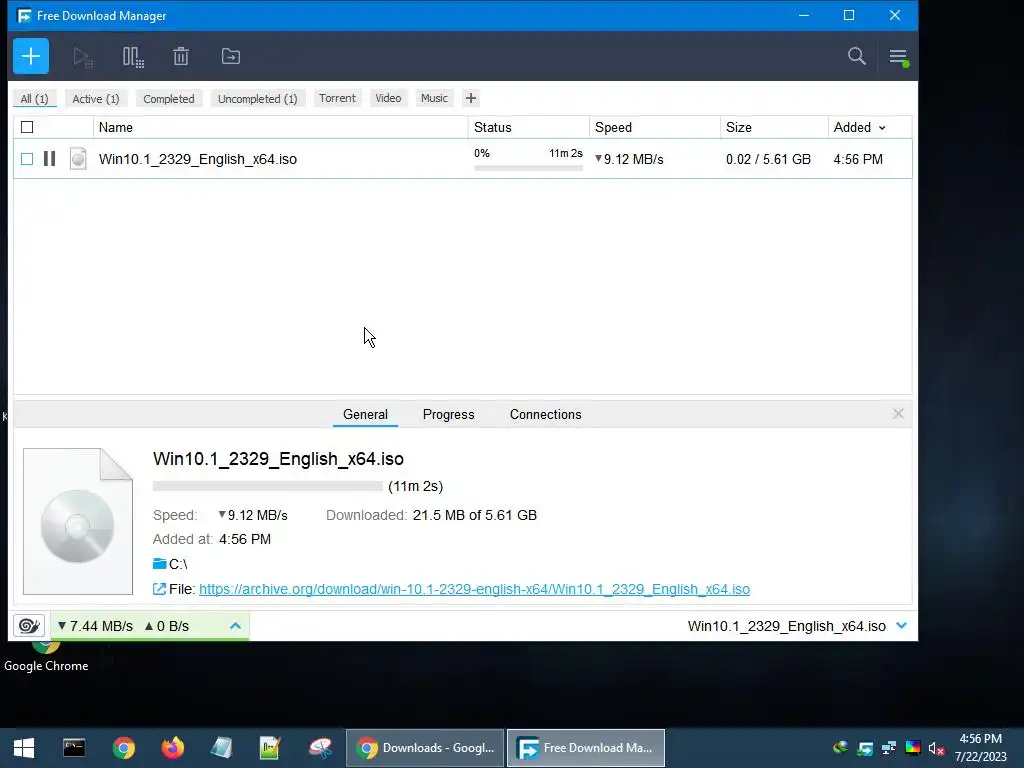Launch the pinned Chrome taskbar icon
This screenshot has height=768, width=1024.
[x=123, y=748]
